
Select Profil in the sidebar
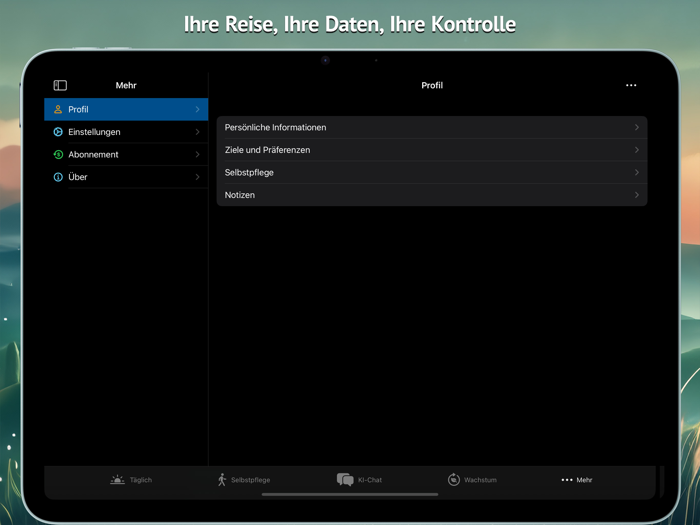126,109
